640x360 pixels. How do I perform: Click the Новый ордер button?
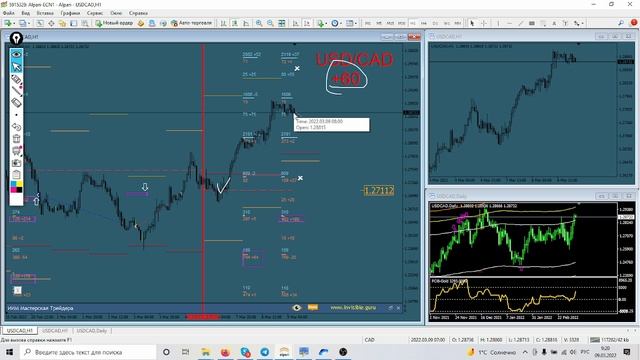coord(114,23)
